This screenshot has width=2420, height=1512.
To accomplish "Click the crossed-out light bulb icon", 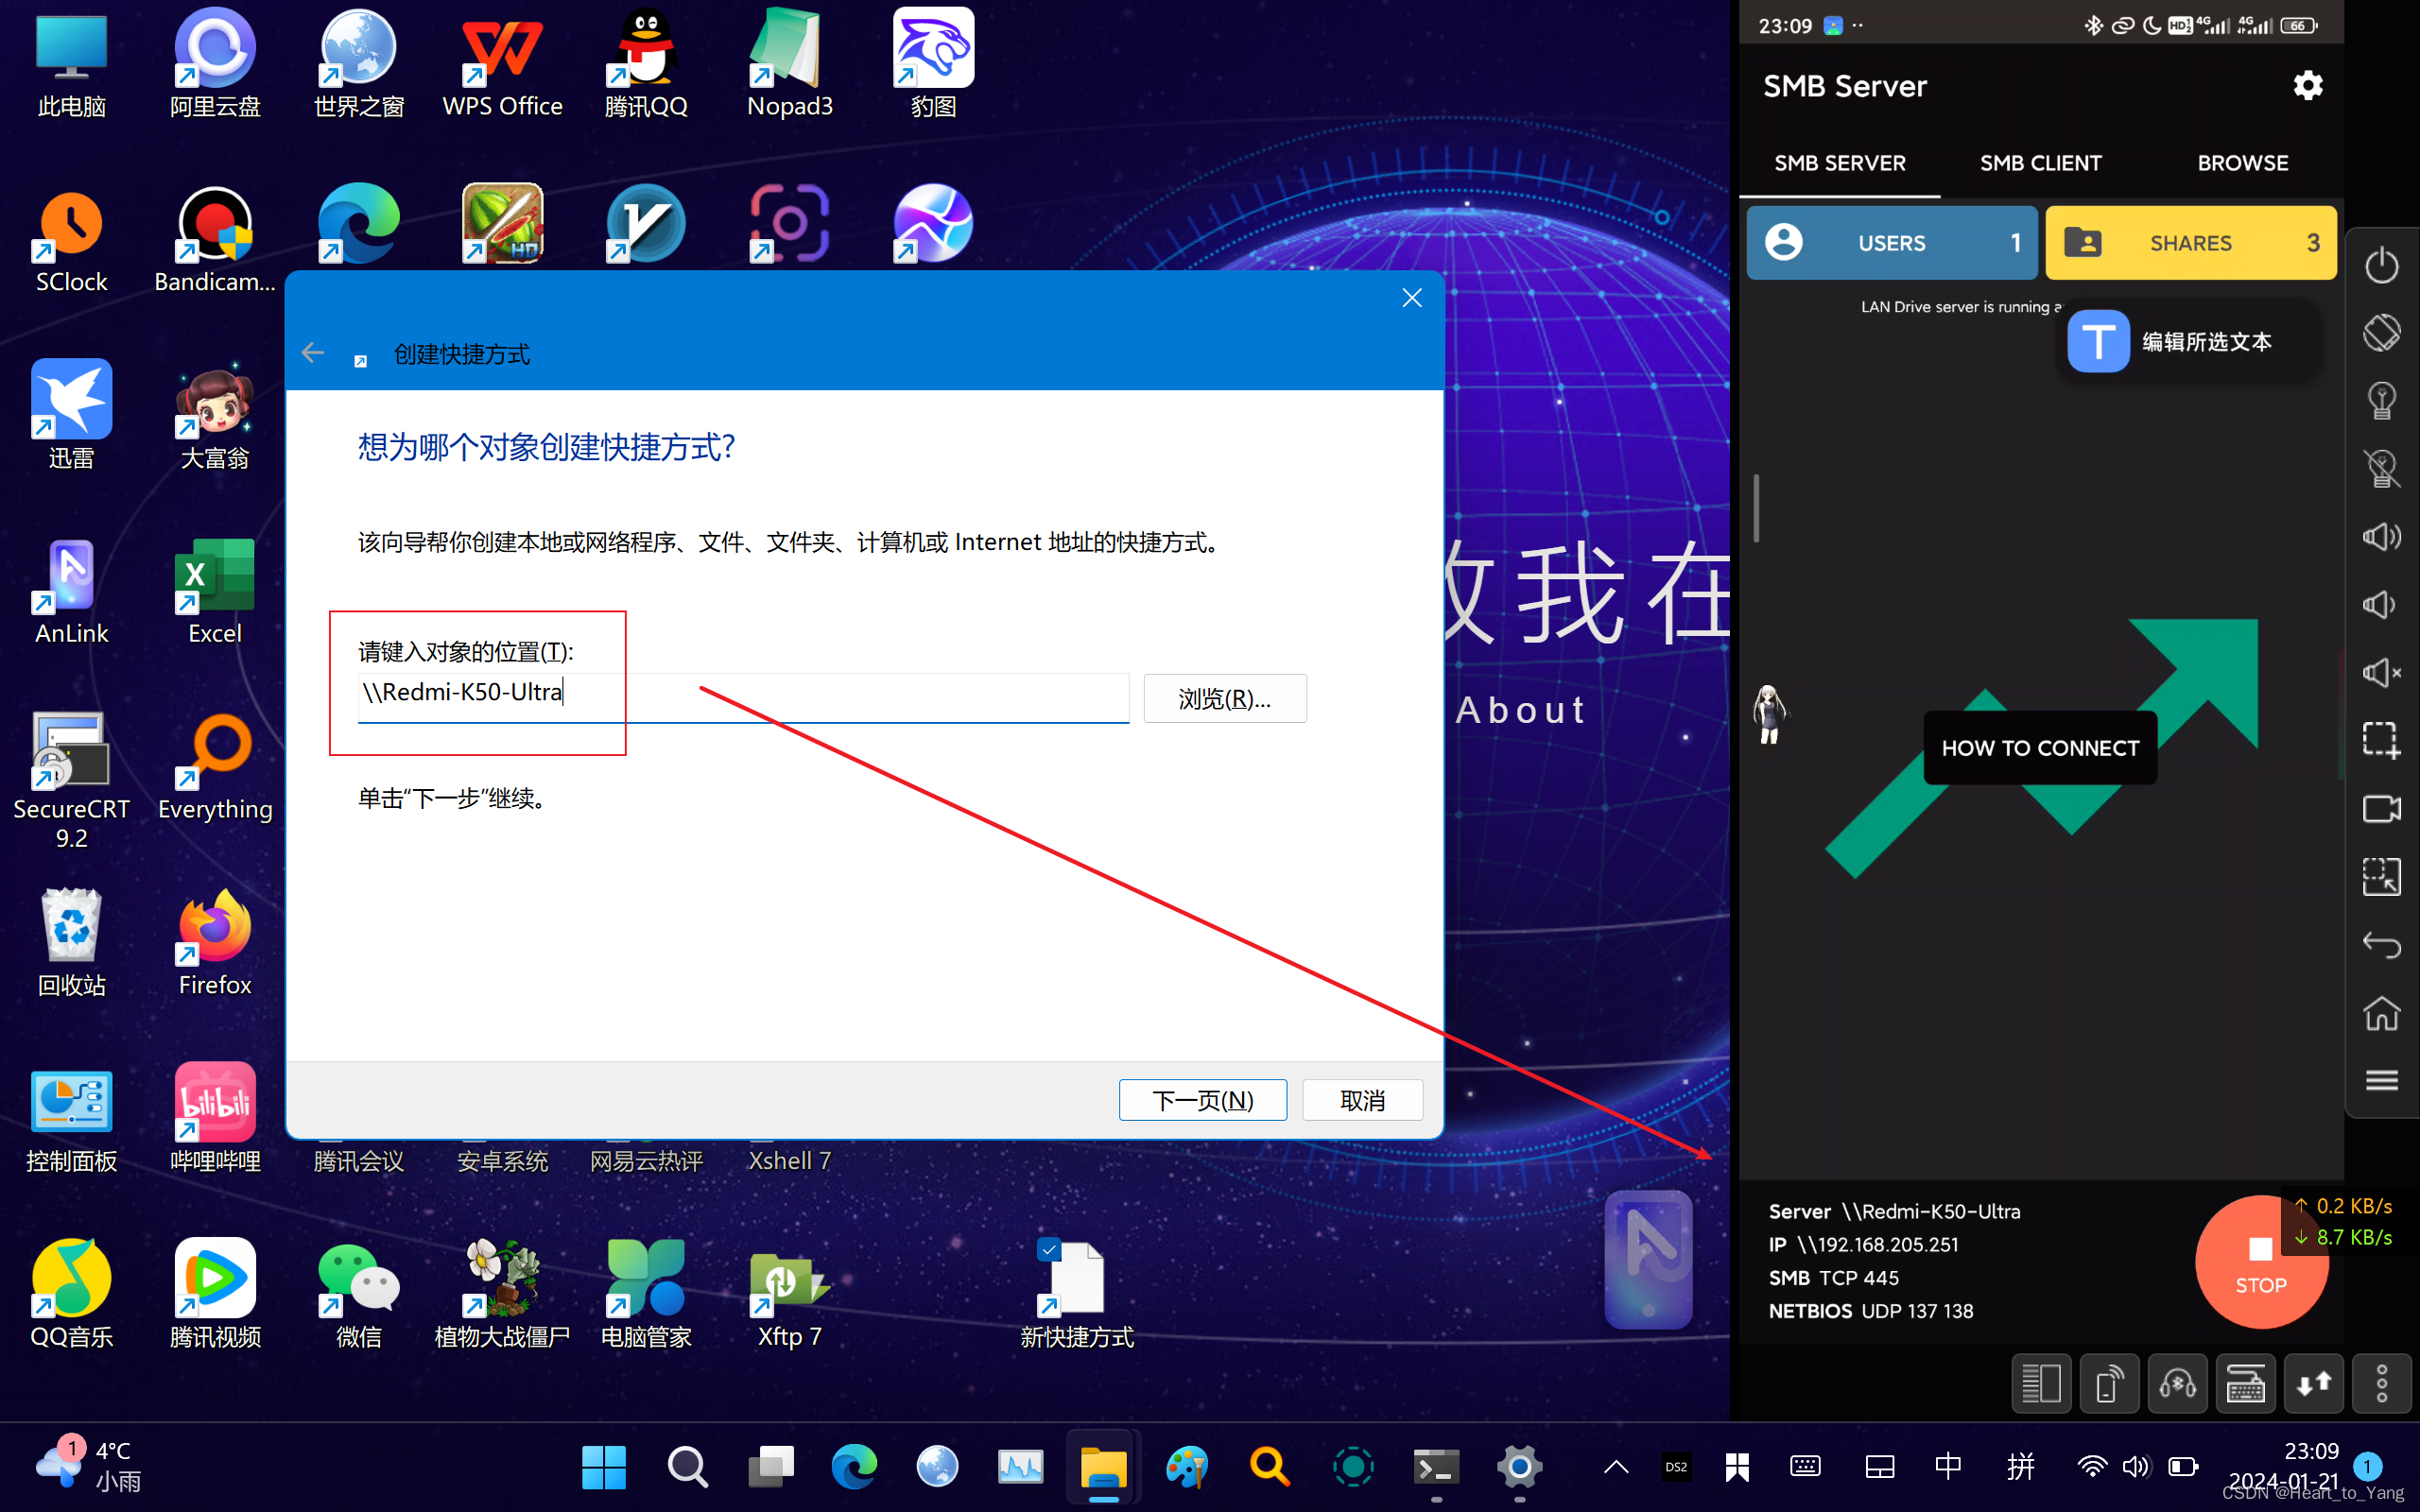I will click(2381, 469).
